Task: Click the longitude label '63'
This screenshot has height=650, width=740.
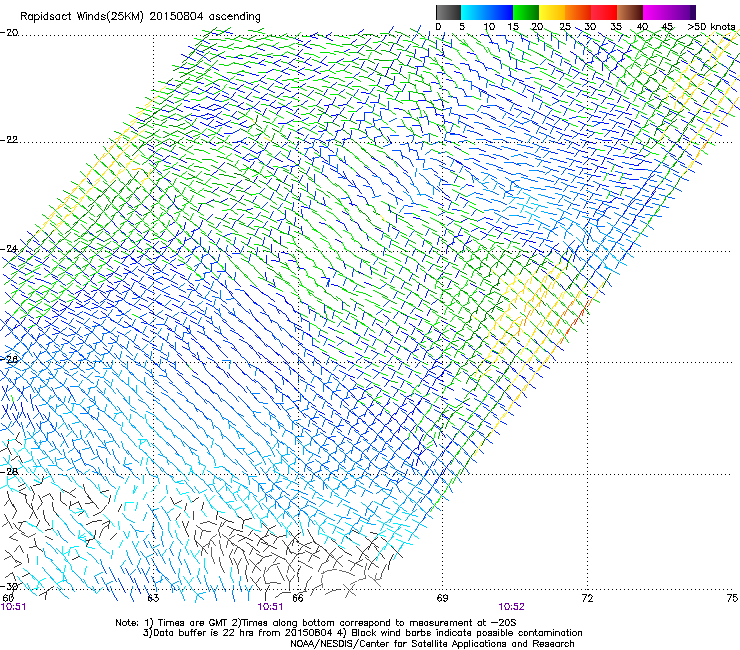Action: tap(153, 598)
